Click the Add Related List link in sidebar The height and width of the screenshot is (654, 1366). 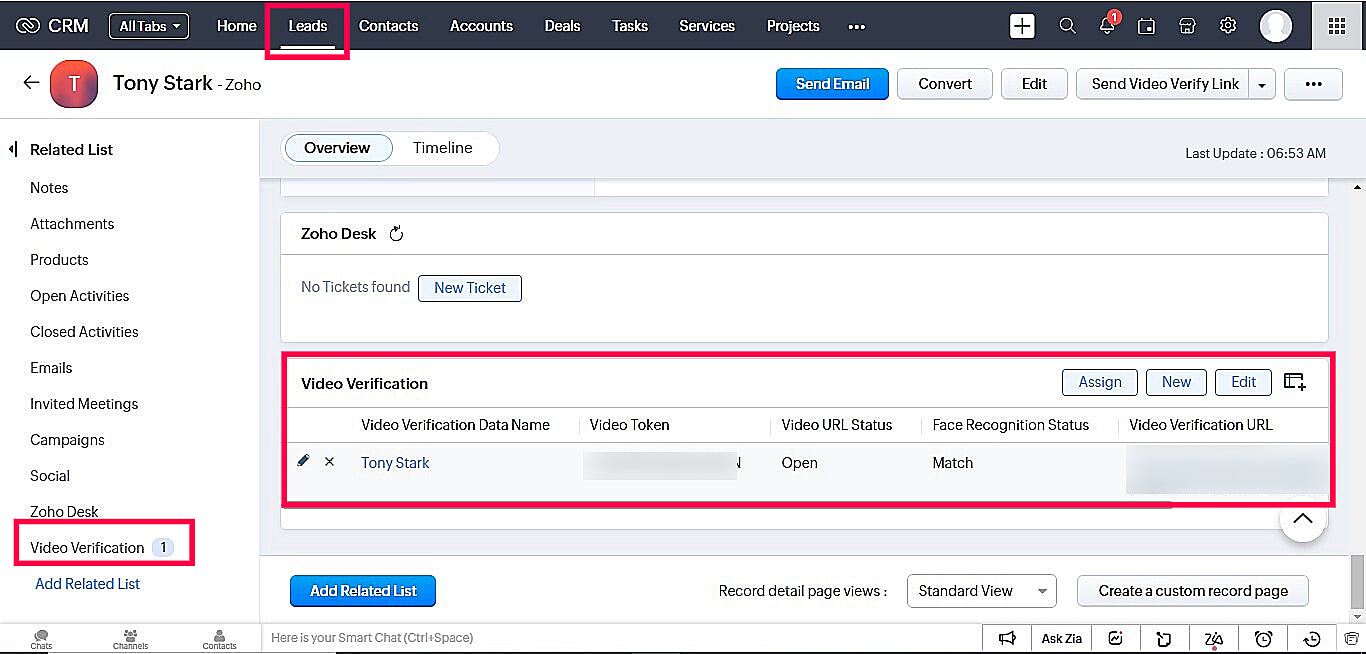(87, 584)
